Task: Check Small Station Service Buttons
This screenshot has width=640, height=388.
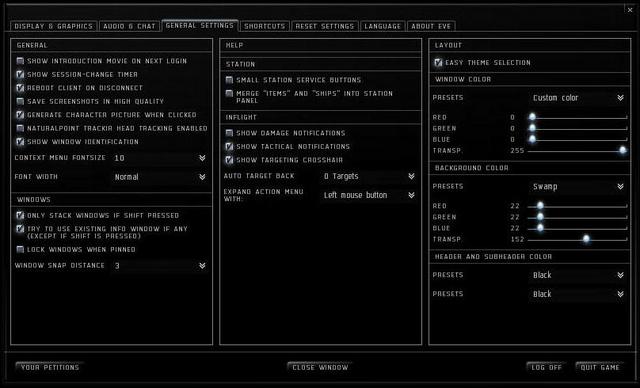Action: tap(229, 80)
